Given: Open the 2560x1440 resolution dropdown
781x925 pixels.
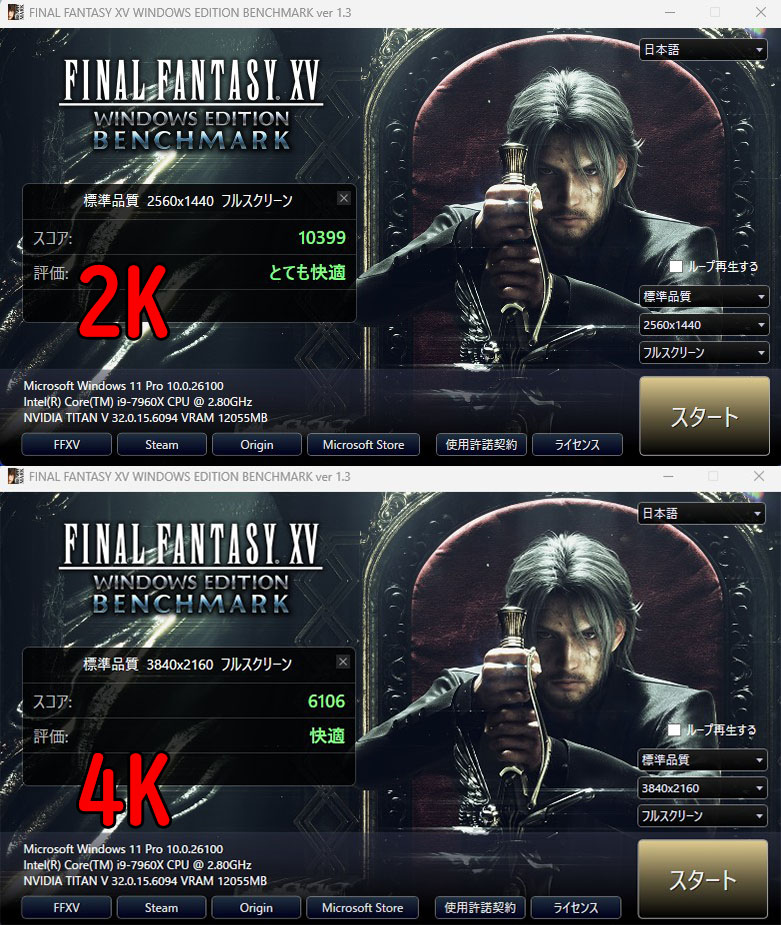Looking at the screenshot, I should [704, 324].
